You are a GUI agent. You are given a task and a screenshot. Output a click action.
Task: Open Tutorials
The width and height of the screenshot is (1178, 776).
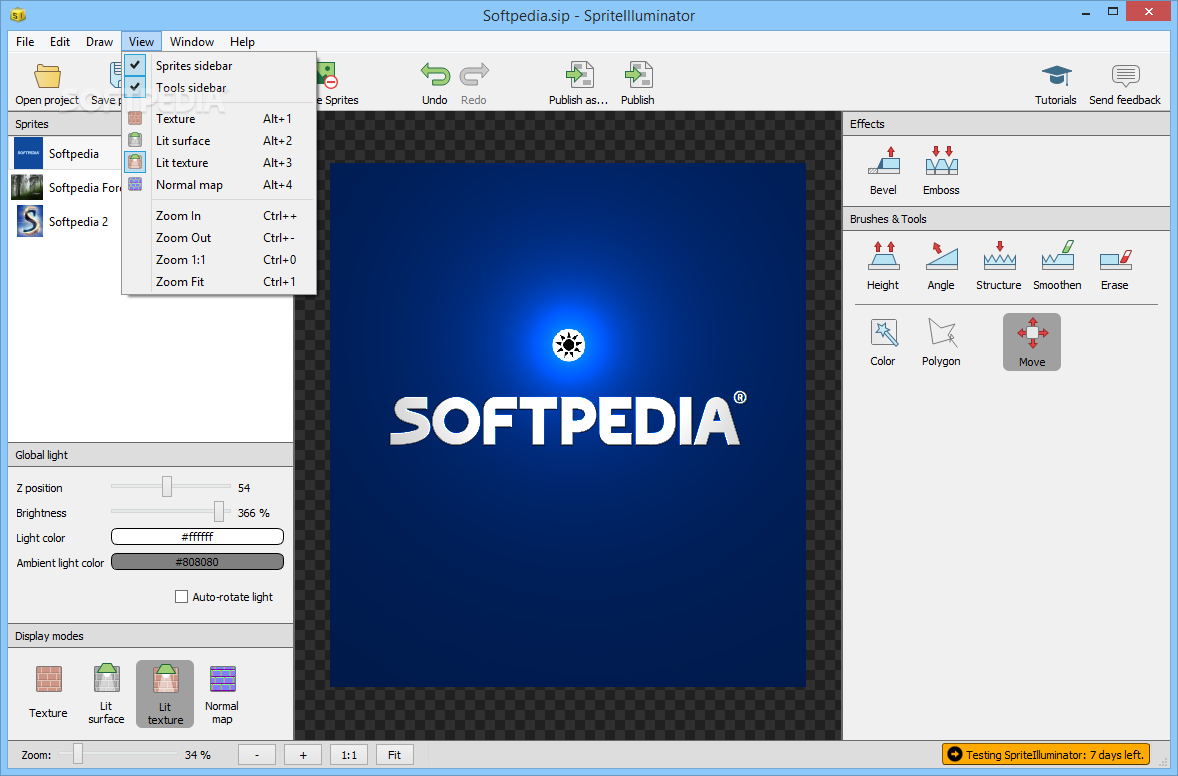coord(1056,83)
